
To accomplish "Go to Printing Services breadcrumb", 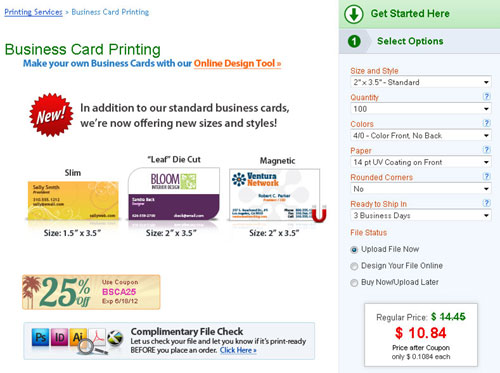I will tap(33, 12).
